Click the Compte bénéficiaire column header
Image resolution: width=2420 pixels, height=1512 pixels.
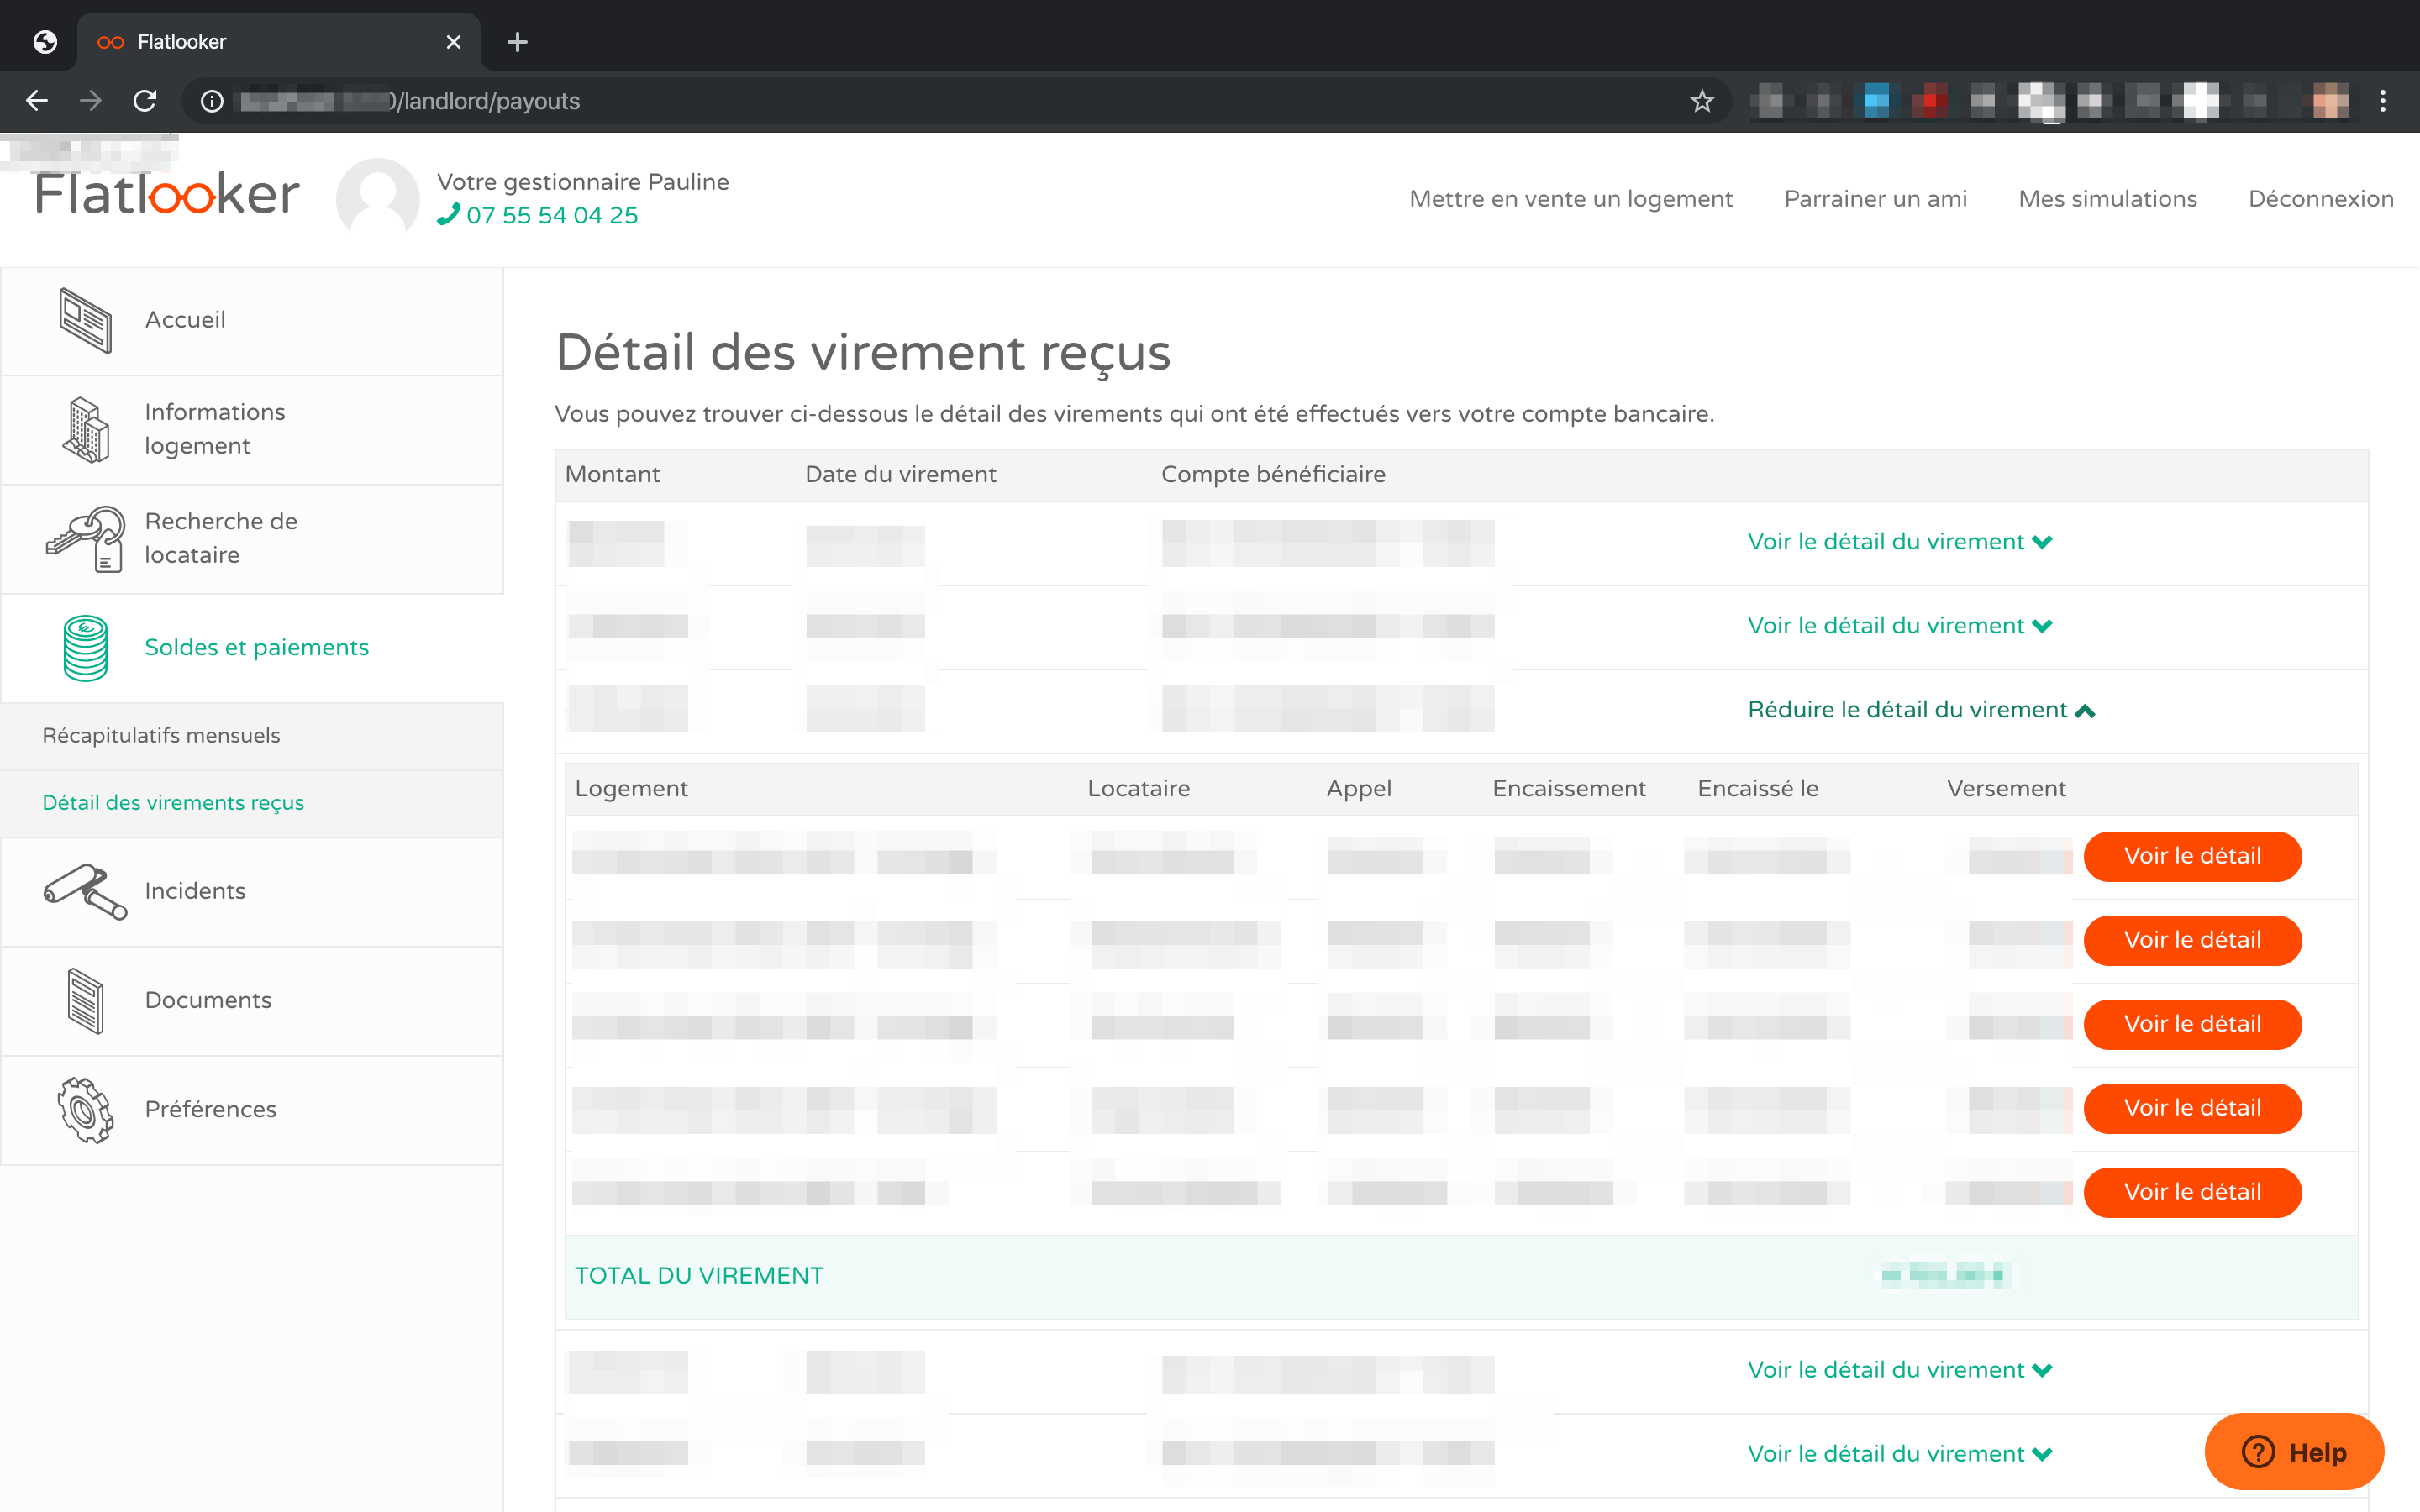[1273, 475]
